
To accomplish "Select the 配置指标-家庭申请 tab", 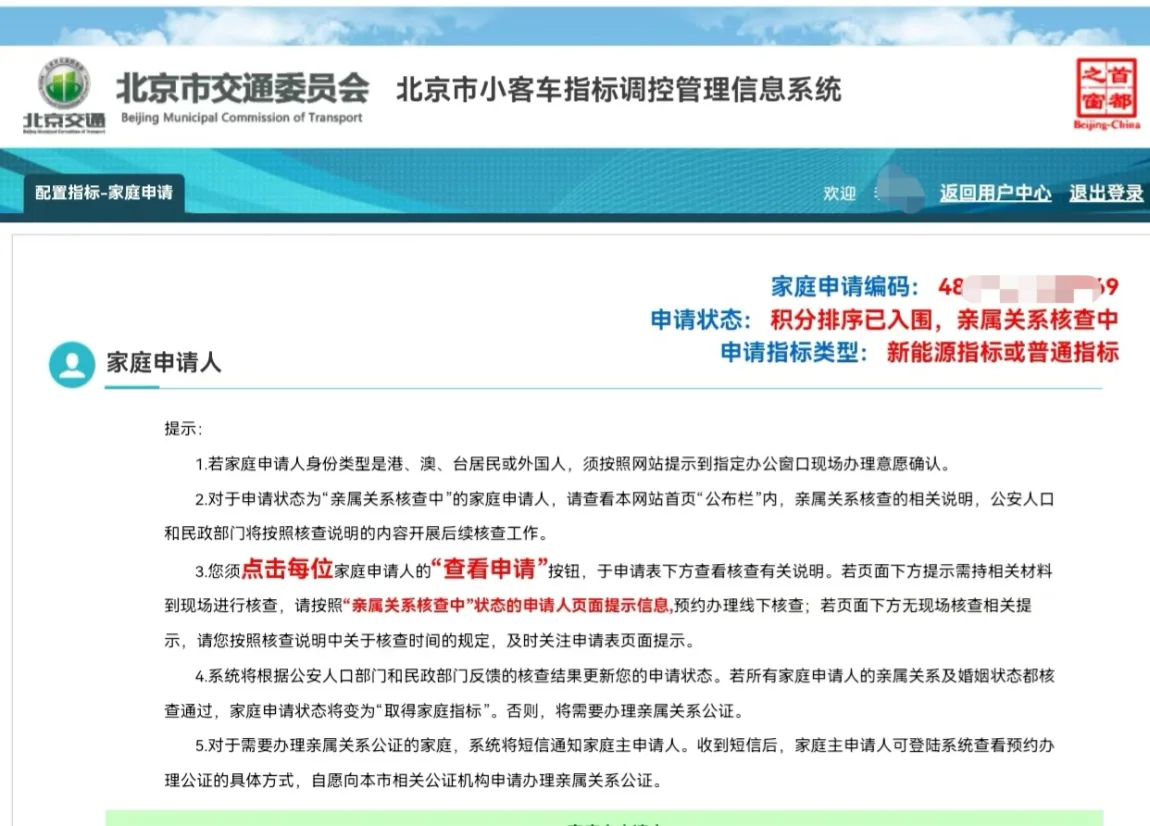I will click(104, 192).
